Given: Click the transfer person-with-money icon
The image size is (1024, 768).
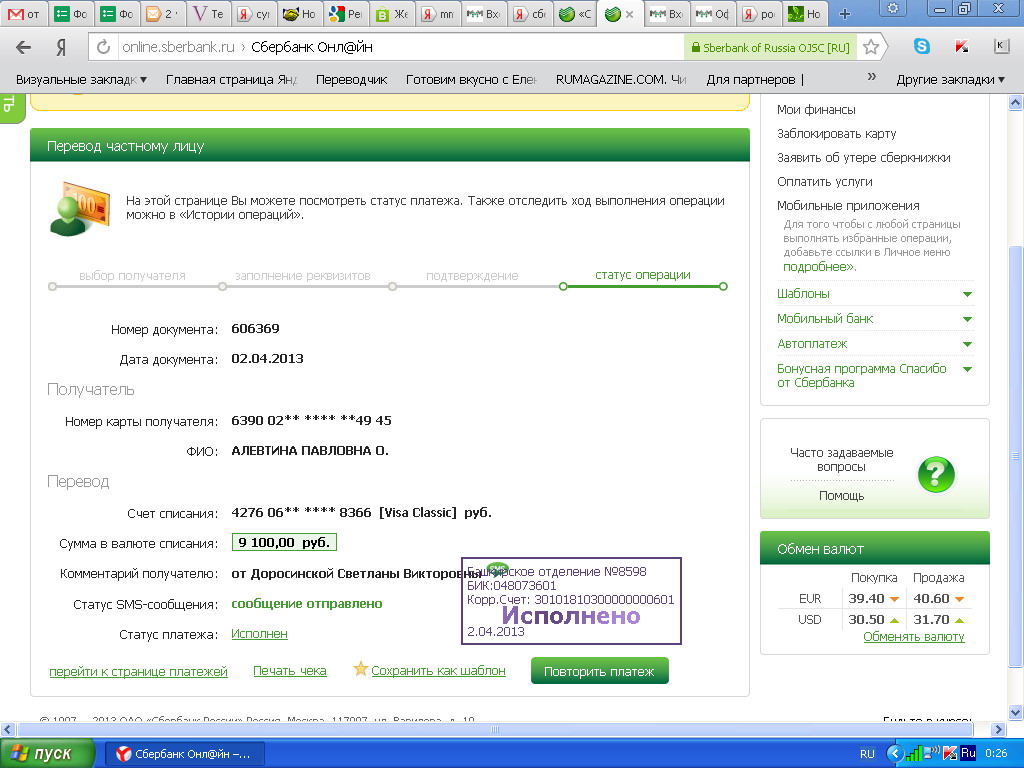Looking at the screenshot, I should (x=79, y=208).
